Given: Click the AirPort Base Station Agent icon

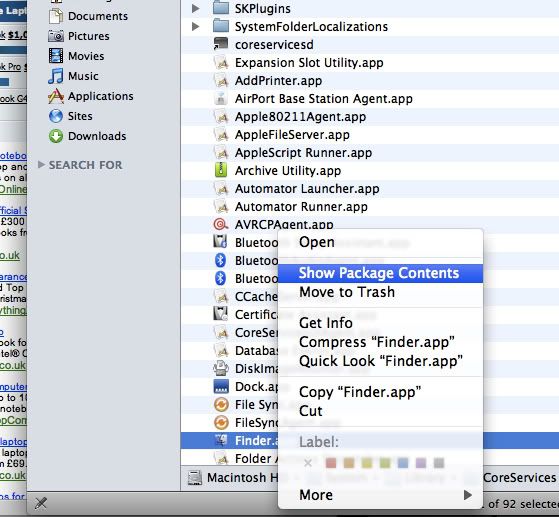Looking at the screenshot, I should 221,98.
